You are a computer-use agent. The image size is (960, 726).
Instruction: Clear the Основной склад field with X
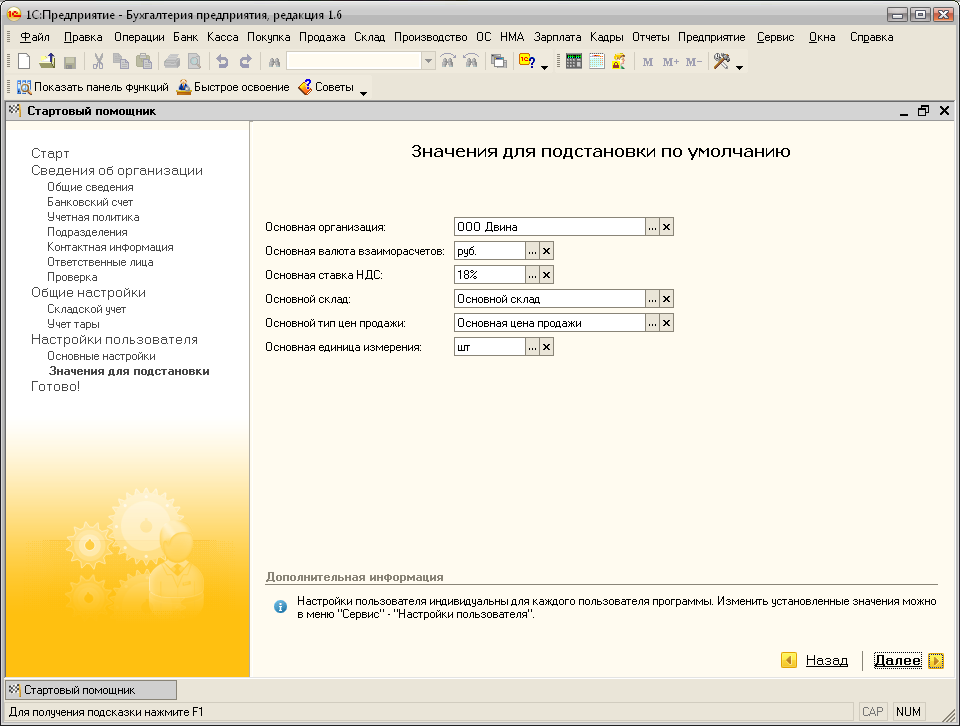coord(667,299)
